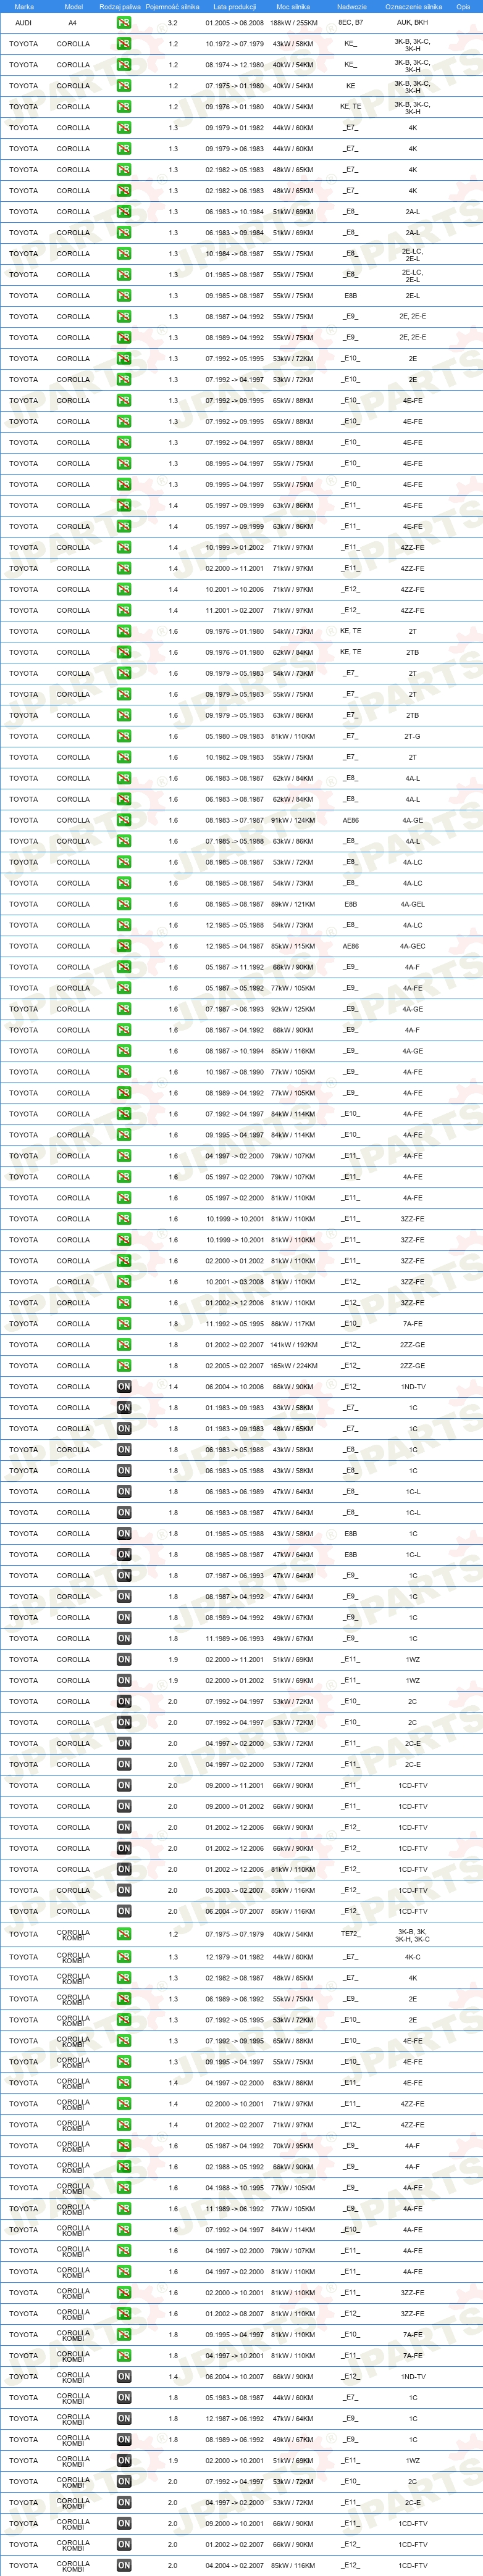Click the '2T-G' engine code cell
Screen dimensions: 483x2576
click(412, 736)
